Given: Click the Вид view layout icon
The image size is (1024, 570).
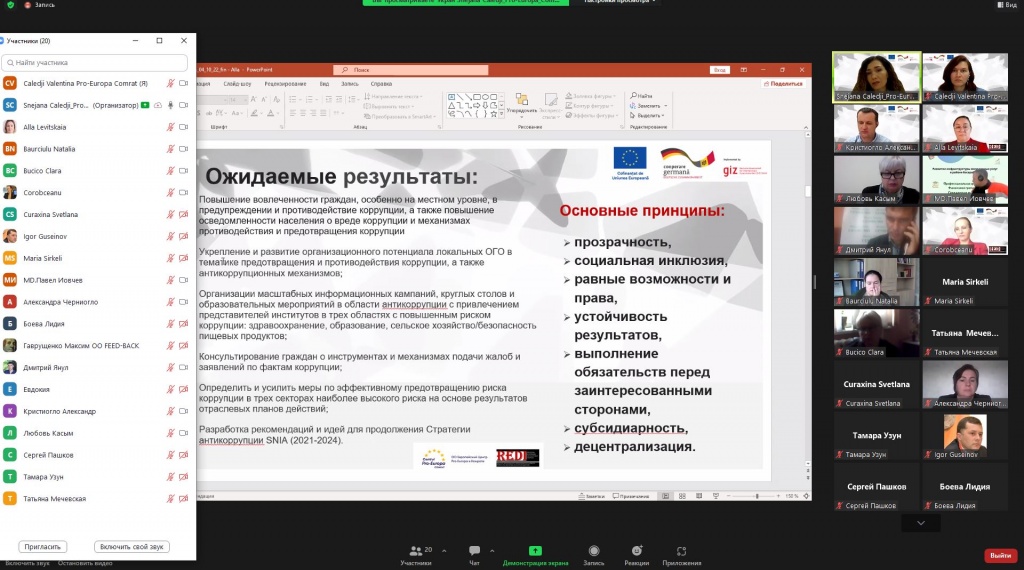Looking at the screenshot, I should (1001, 5).
